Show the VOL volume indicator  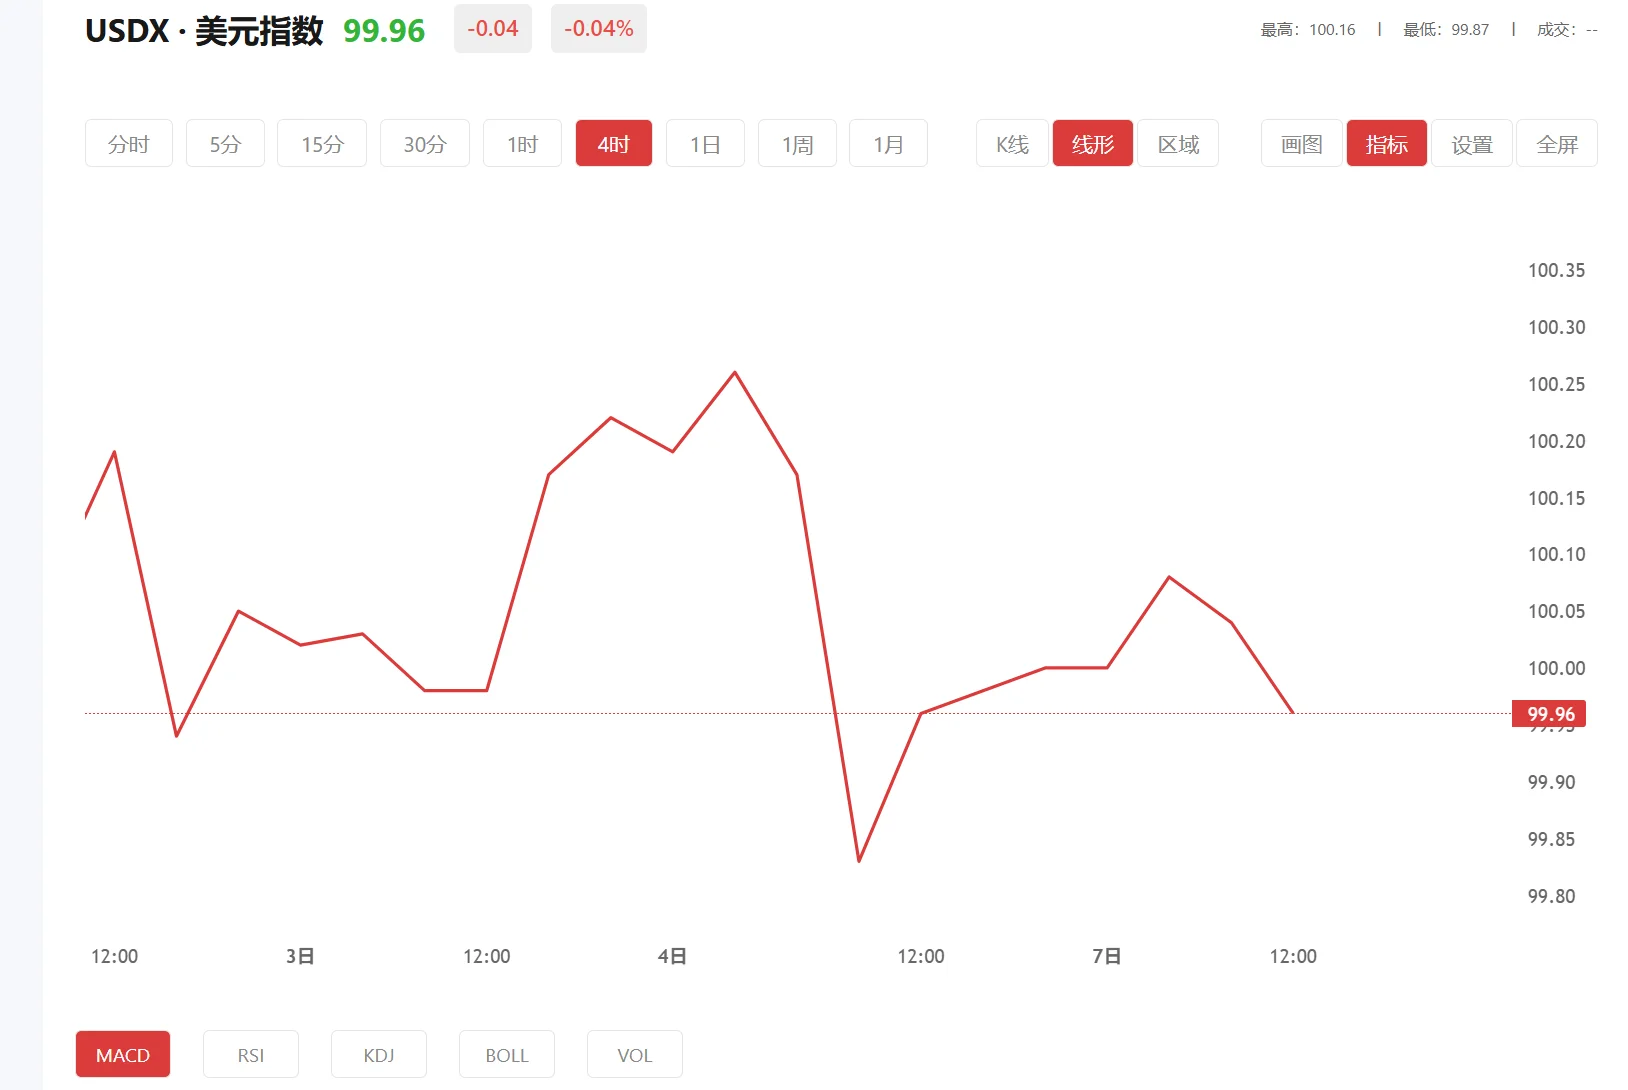(x=633, y=1054)
